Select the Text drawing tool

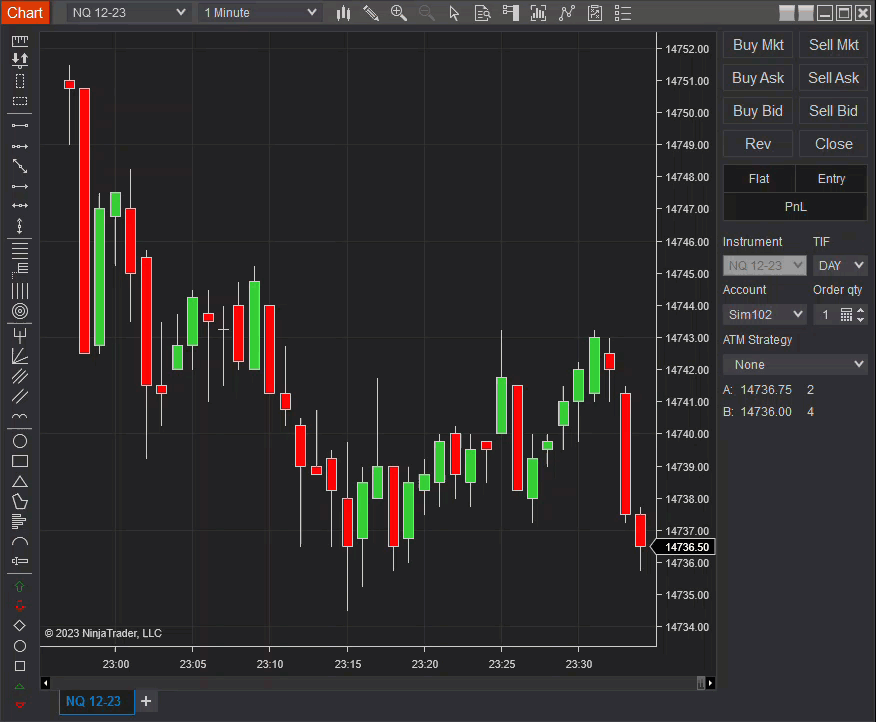coord(20,561)
